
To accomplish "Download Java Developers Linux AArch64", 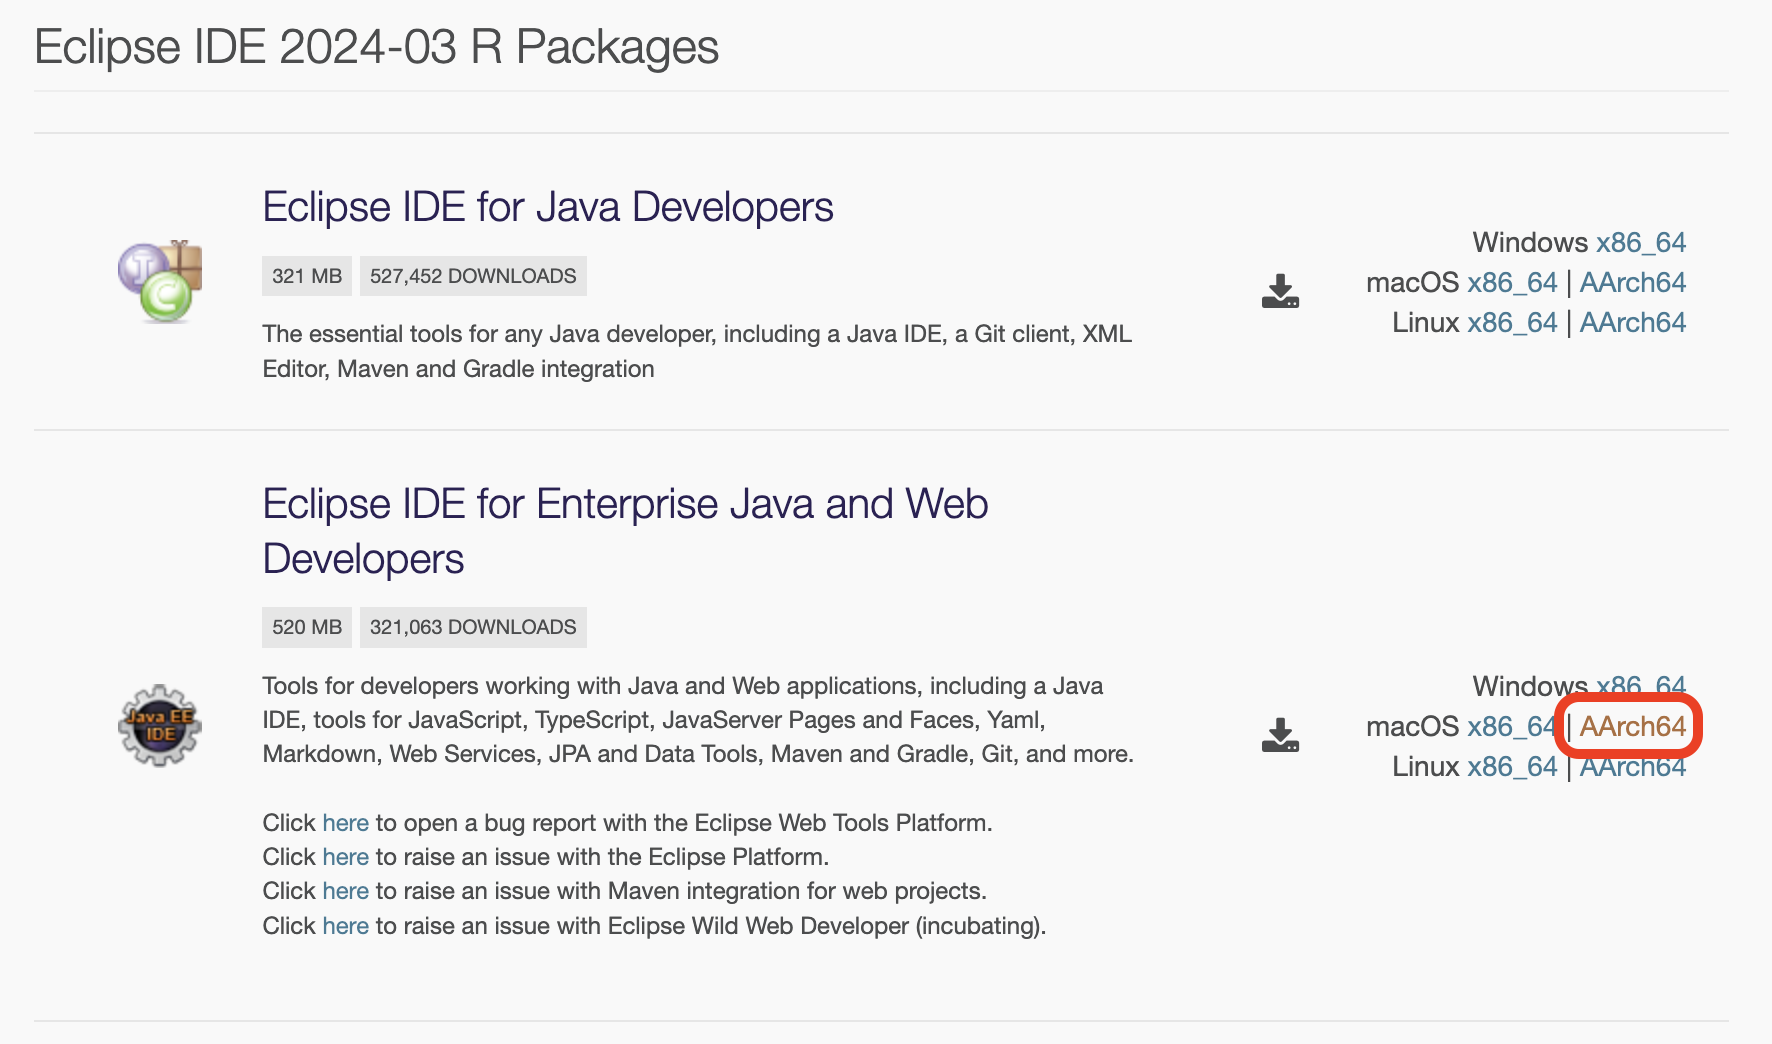I will coord(1633,322).
